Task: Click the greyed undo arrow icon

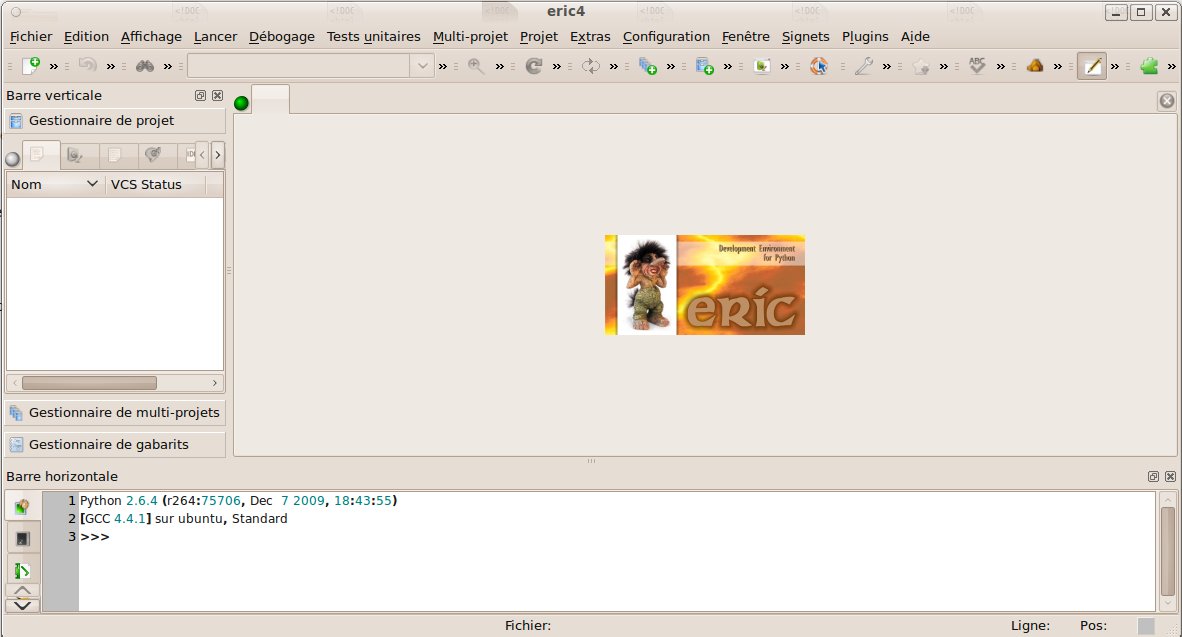Action: click(87, 66)
